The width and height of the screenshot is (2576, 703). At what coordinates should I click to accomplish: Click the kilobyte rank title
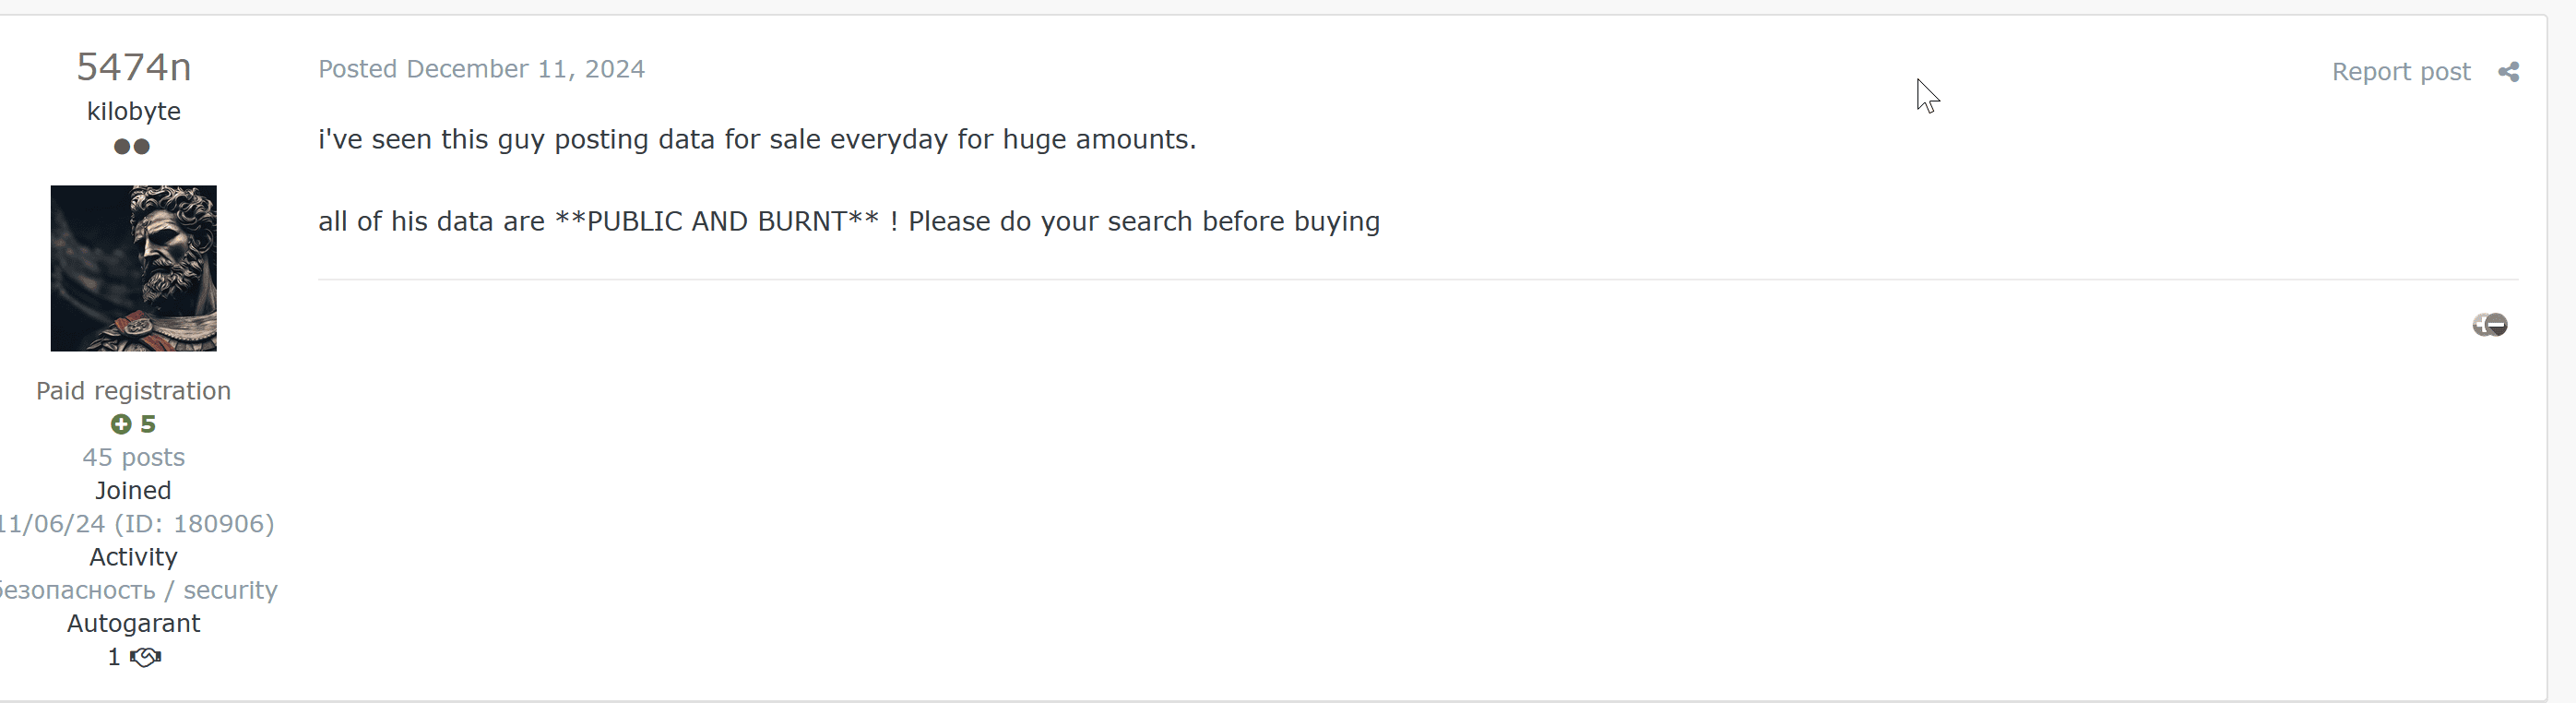[134, 111]
